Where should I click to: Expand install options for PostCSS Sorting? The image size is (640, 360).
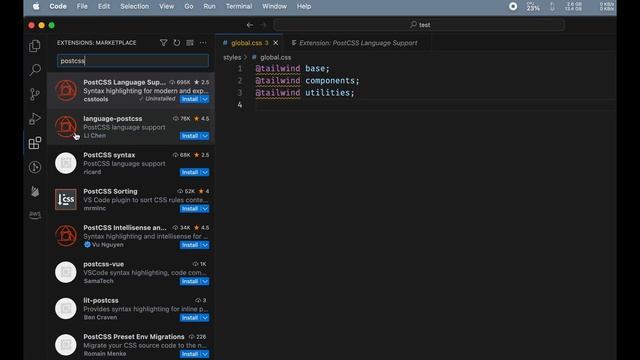(x=205, y=208)
